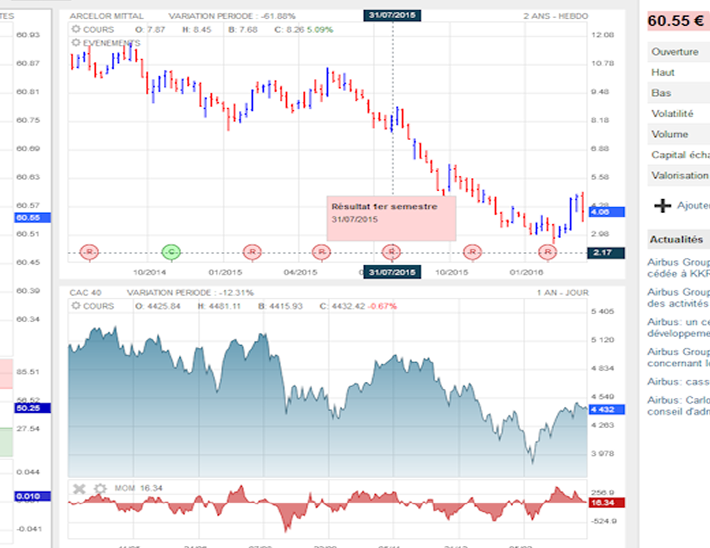Select the R event marker near 01/2015
Image resolution: width=710 pixels, height=548 pixels.
(x=252, y=252)
